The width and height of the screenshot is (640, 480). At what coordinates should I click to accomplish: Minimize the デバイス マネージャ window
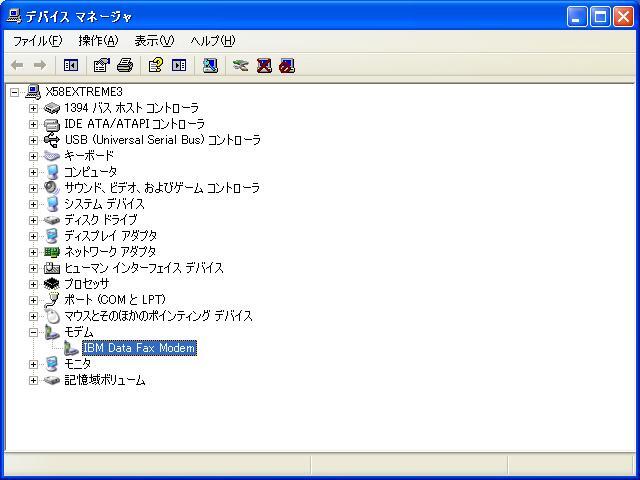pos(577,17)
